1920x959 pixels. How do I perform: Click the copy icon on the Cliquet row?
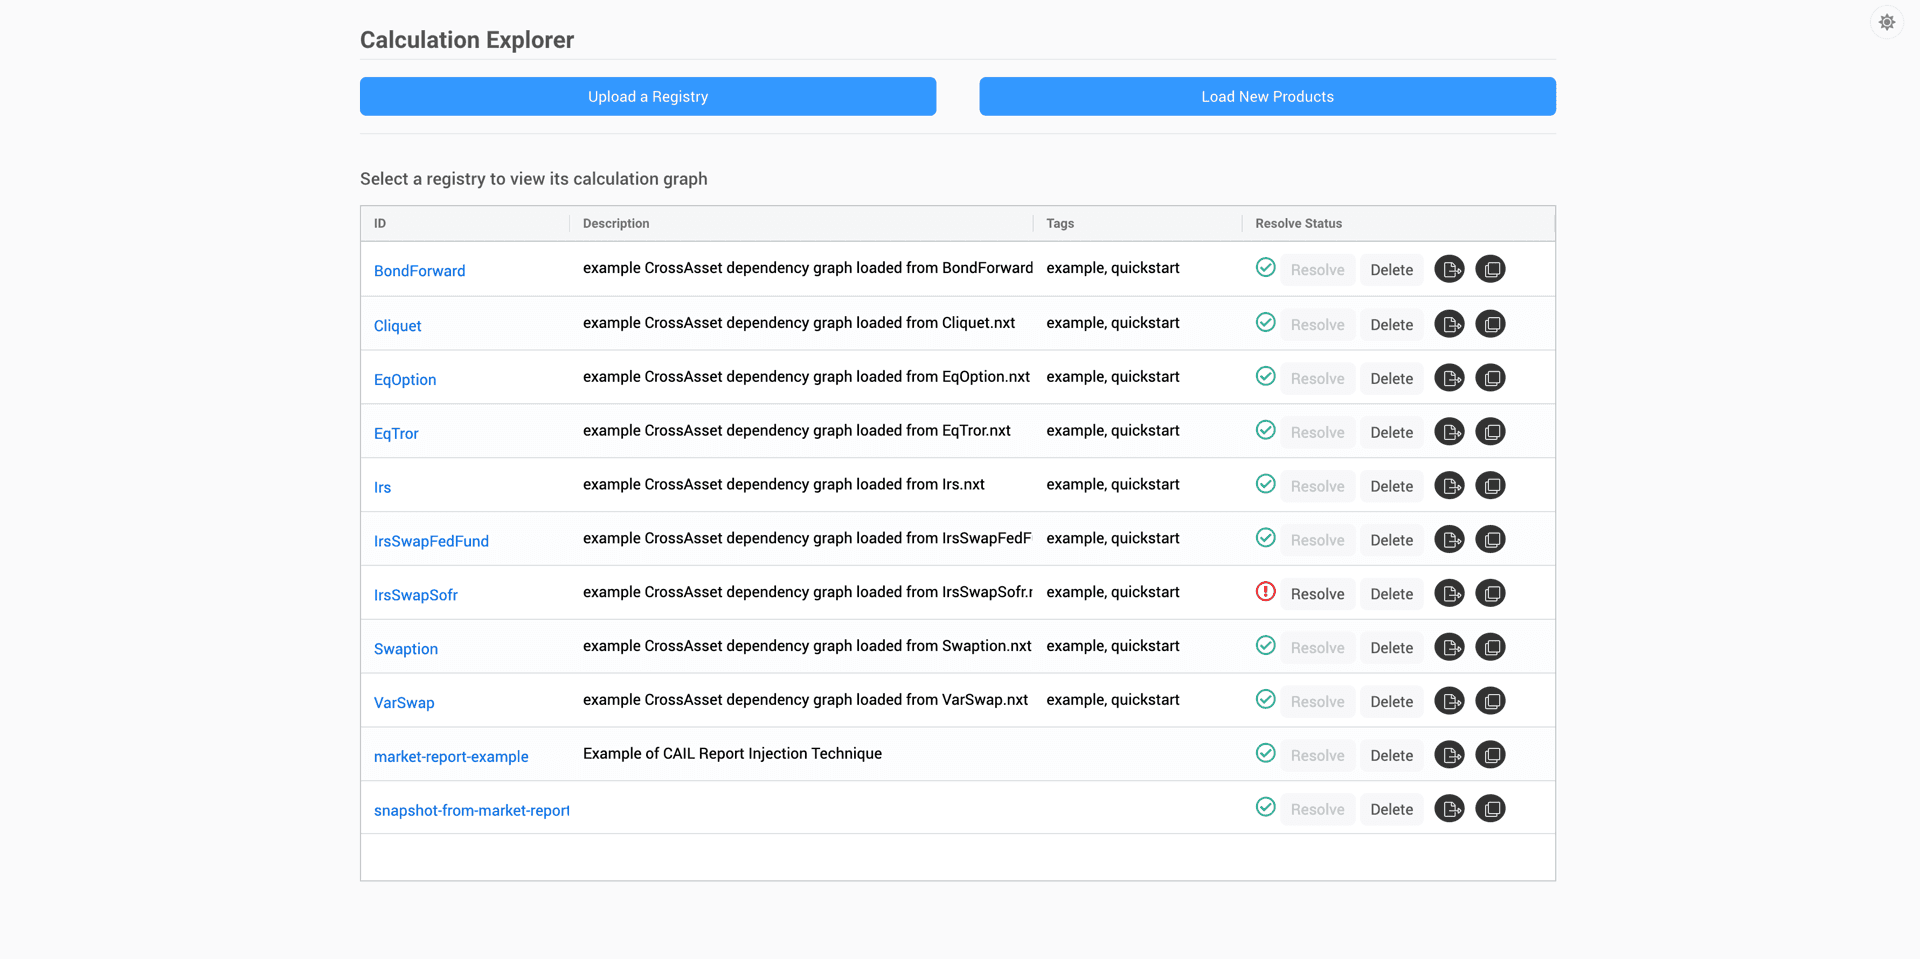tap(1491, 323)
